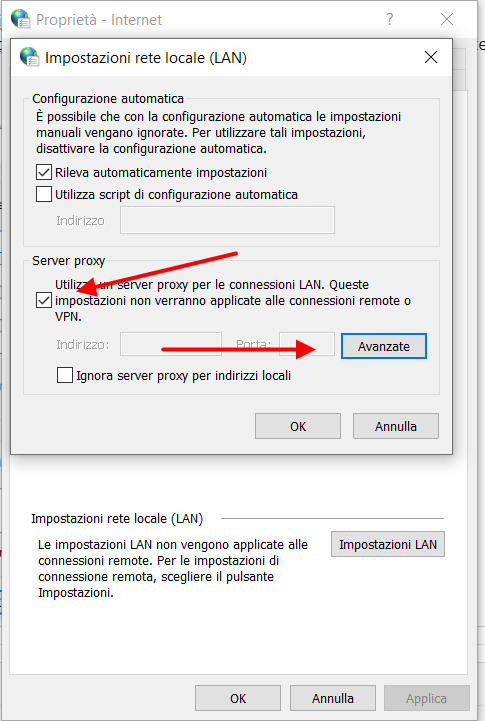Open Impostazioni LAN button
Image resolution: width=485 pixels, height=721 pixels.
click(x=388, y=544)
